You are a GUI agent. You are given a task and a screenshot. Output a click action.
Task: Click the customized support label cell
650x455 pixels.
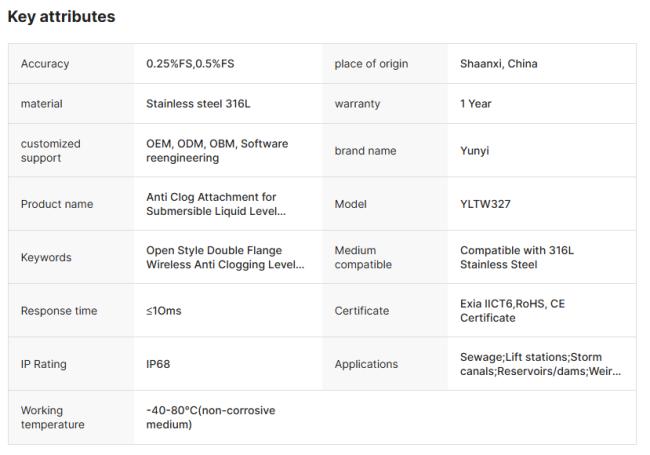pyautogui.click(x=51, y=151)
